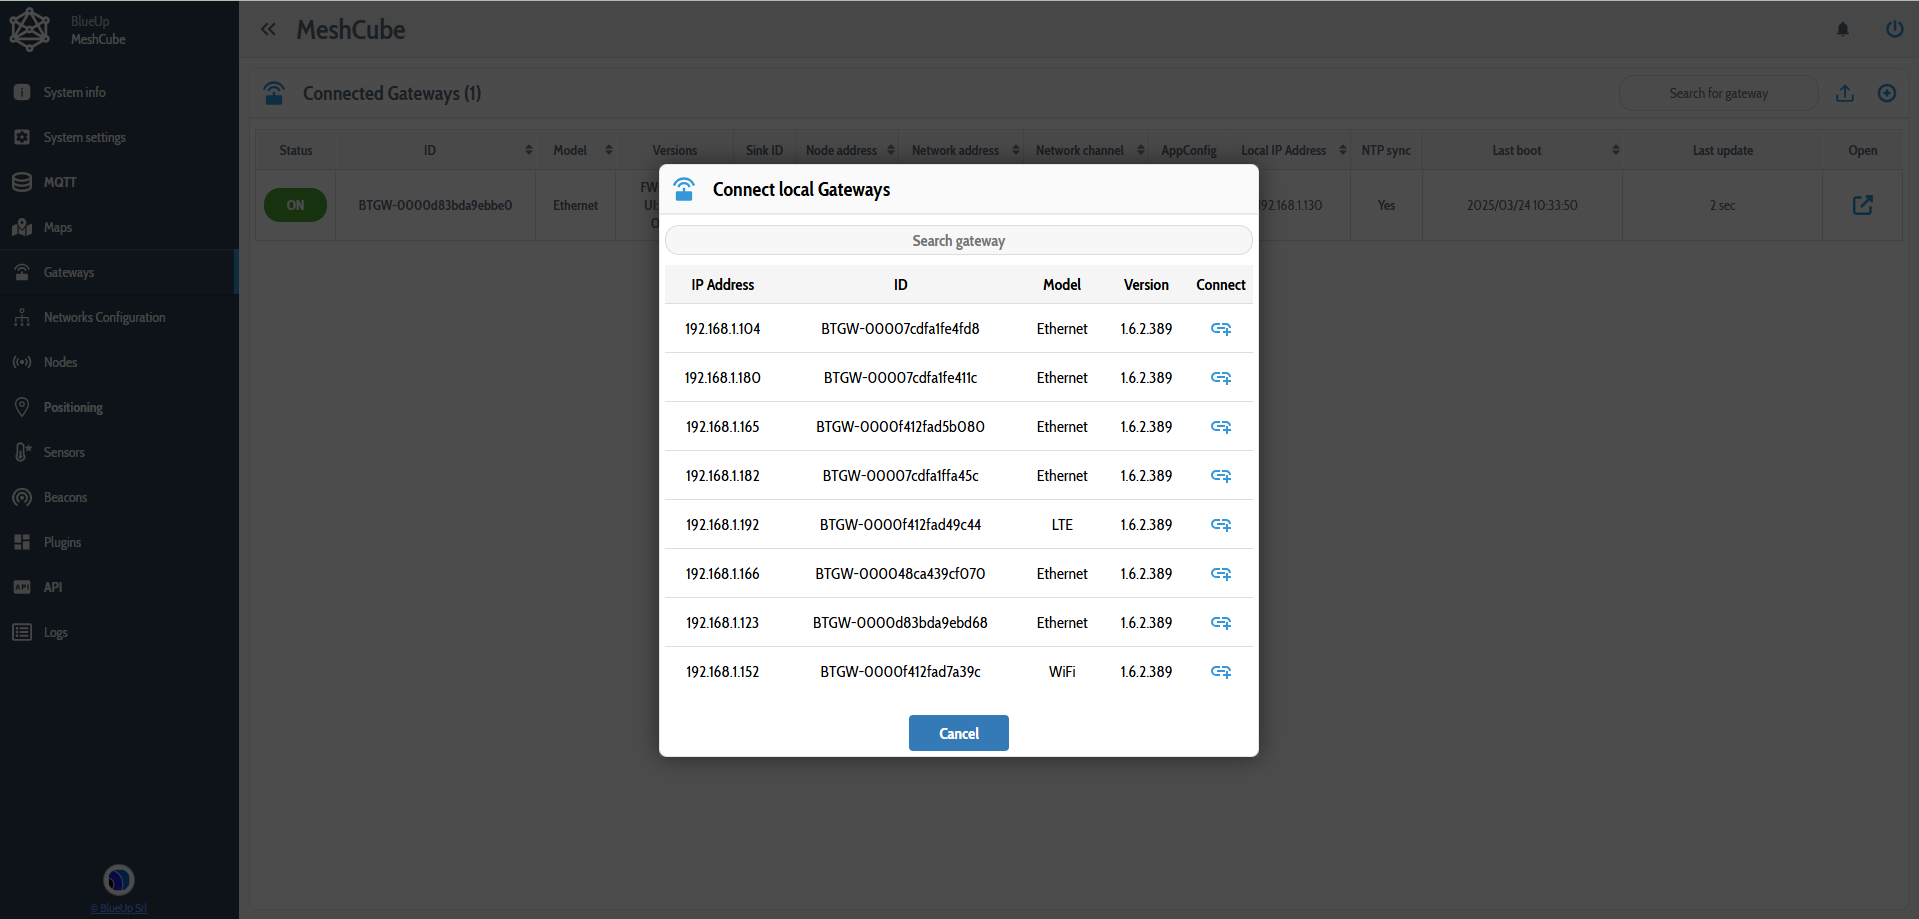The width and height of the screenshot is (1919, 919).
Task: Click the Search gateway field in dialog
Action: [x=958, y=241]
